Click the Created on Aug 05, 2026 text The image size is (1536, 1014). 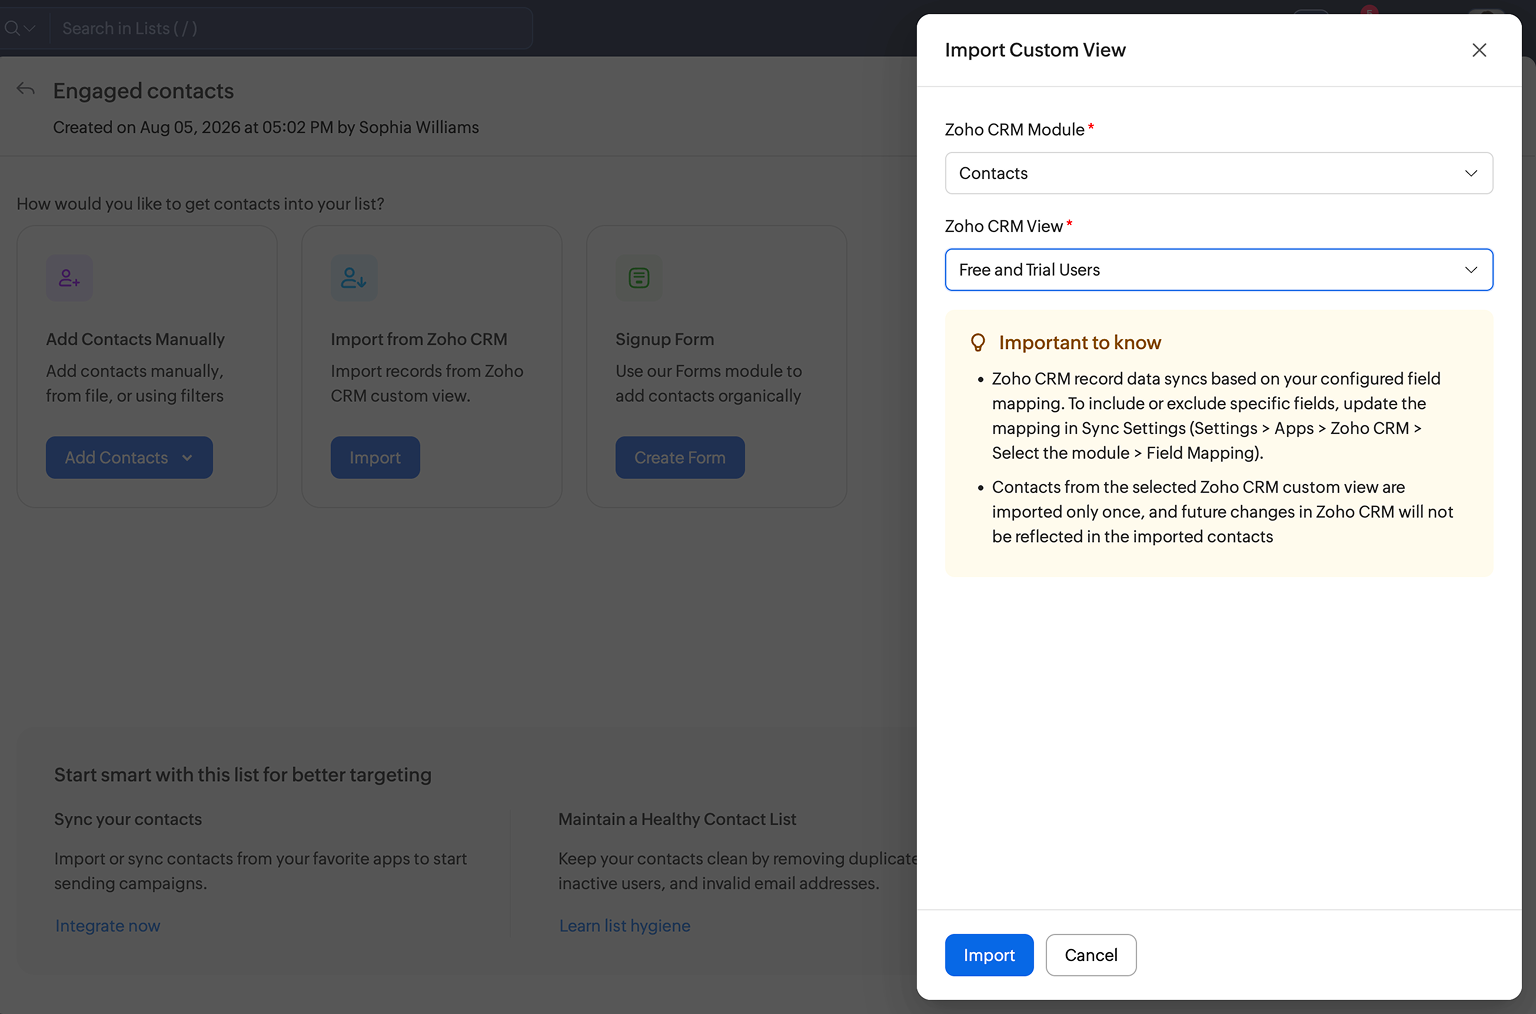[x=266, y=127]
